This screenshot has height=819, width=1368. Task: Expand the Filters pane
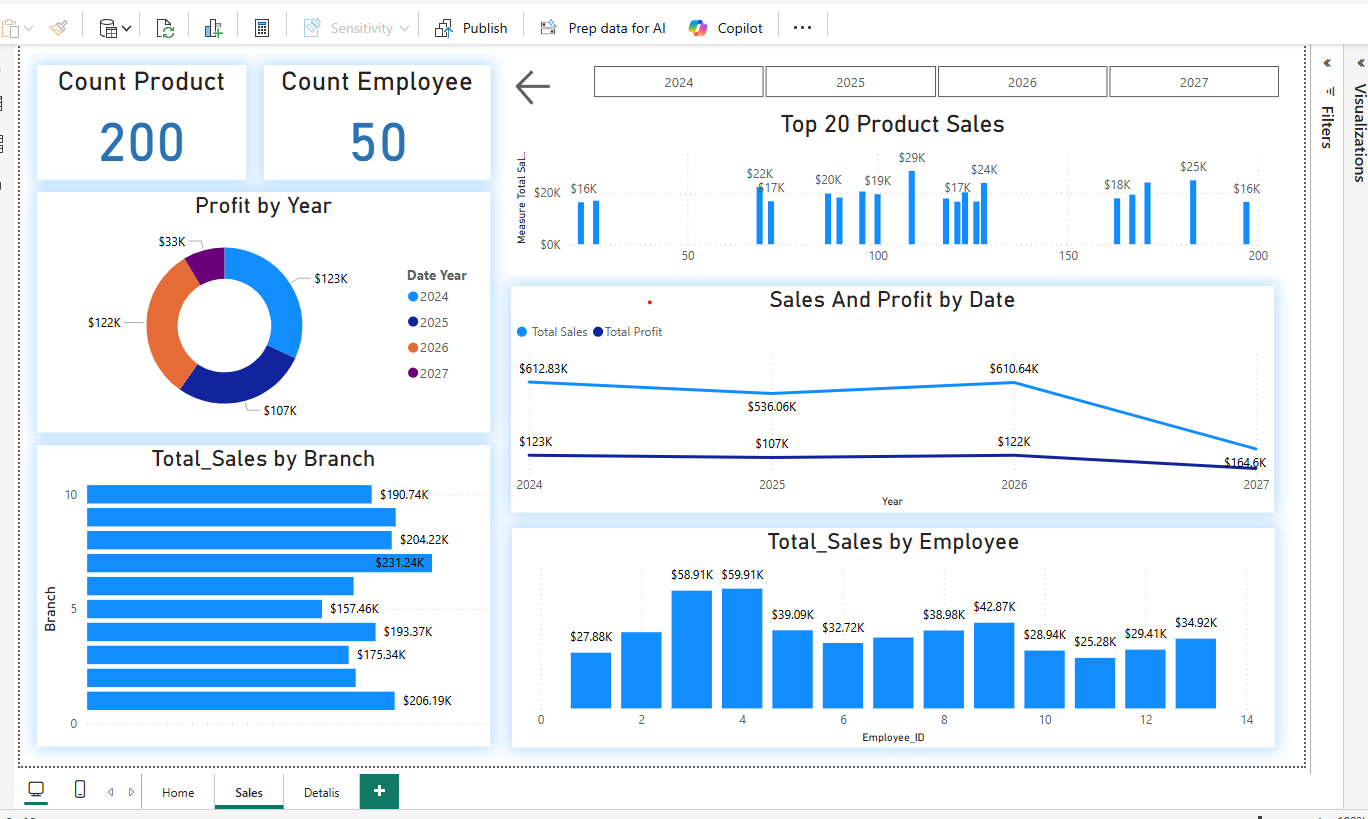1327,63
